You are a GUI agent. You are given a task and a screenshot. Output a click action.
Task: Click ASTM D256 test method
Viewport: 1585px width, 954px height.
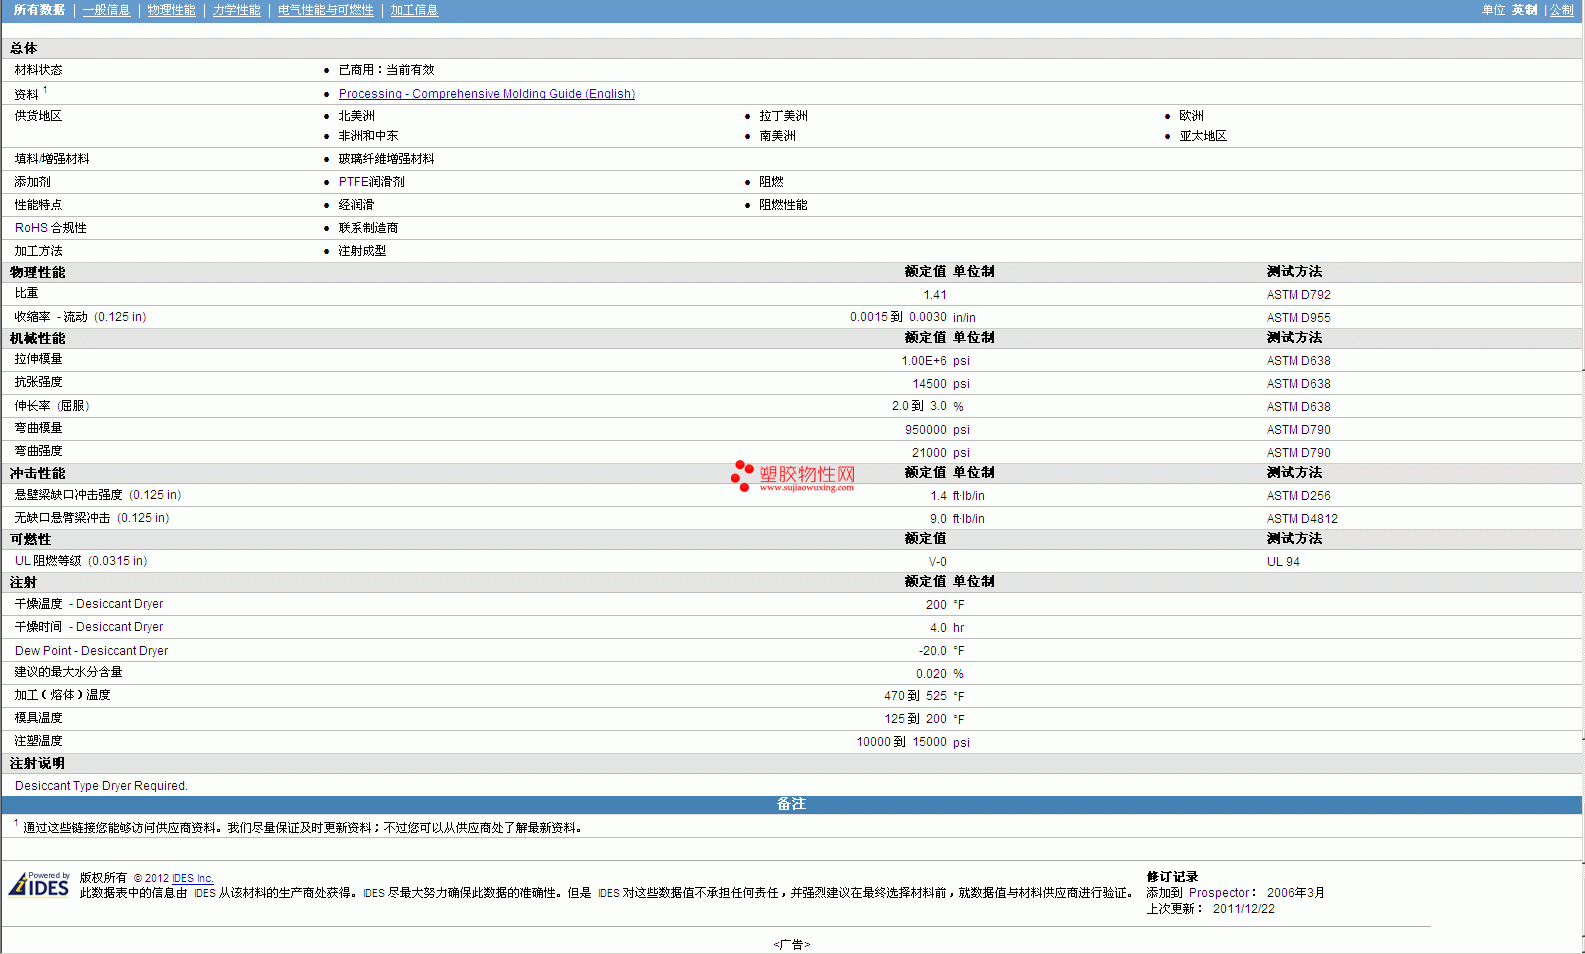pos(1298,496)
